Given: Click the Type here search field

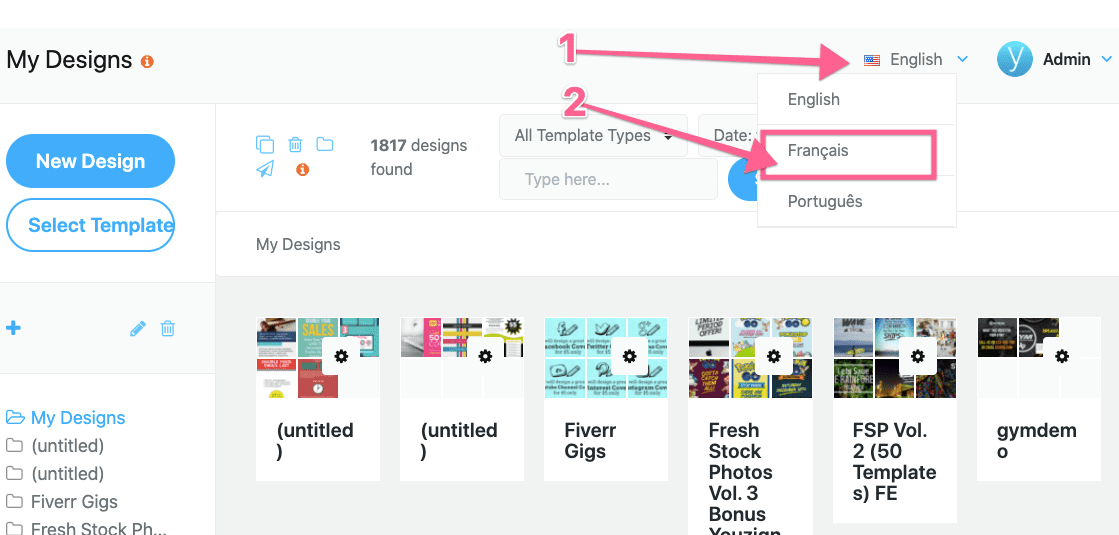Looking at the screenshot, I should coord(607,180).
